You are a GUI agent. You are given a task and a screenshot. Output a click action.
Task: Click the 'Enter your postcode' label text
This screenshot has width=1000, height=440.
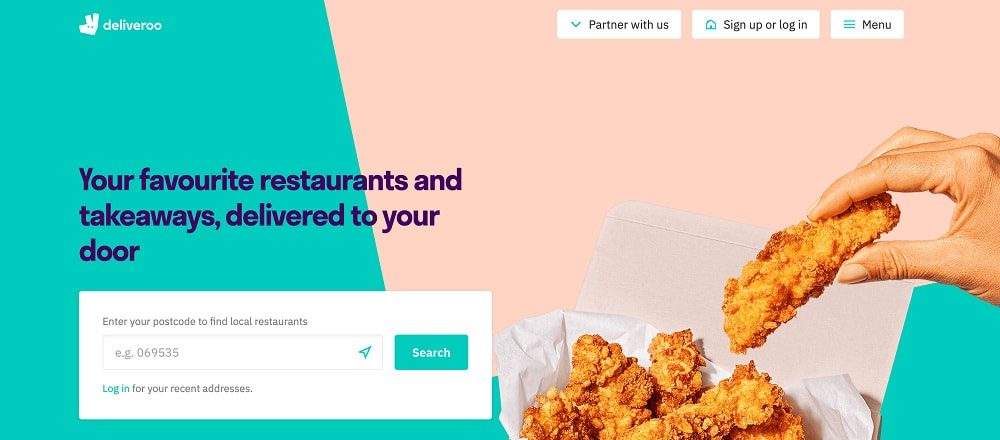pos(205,321)
